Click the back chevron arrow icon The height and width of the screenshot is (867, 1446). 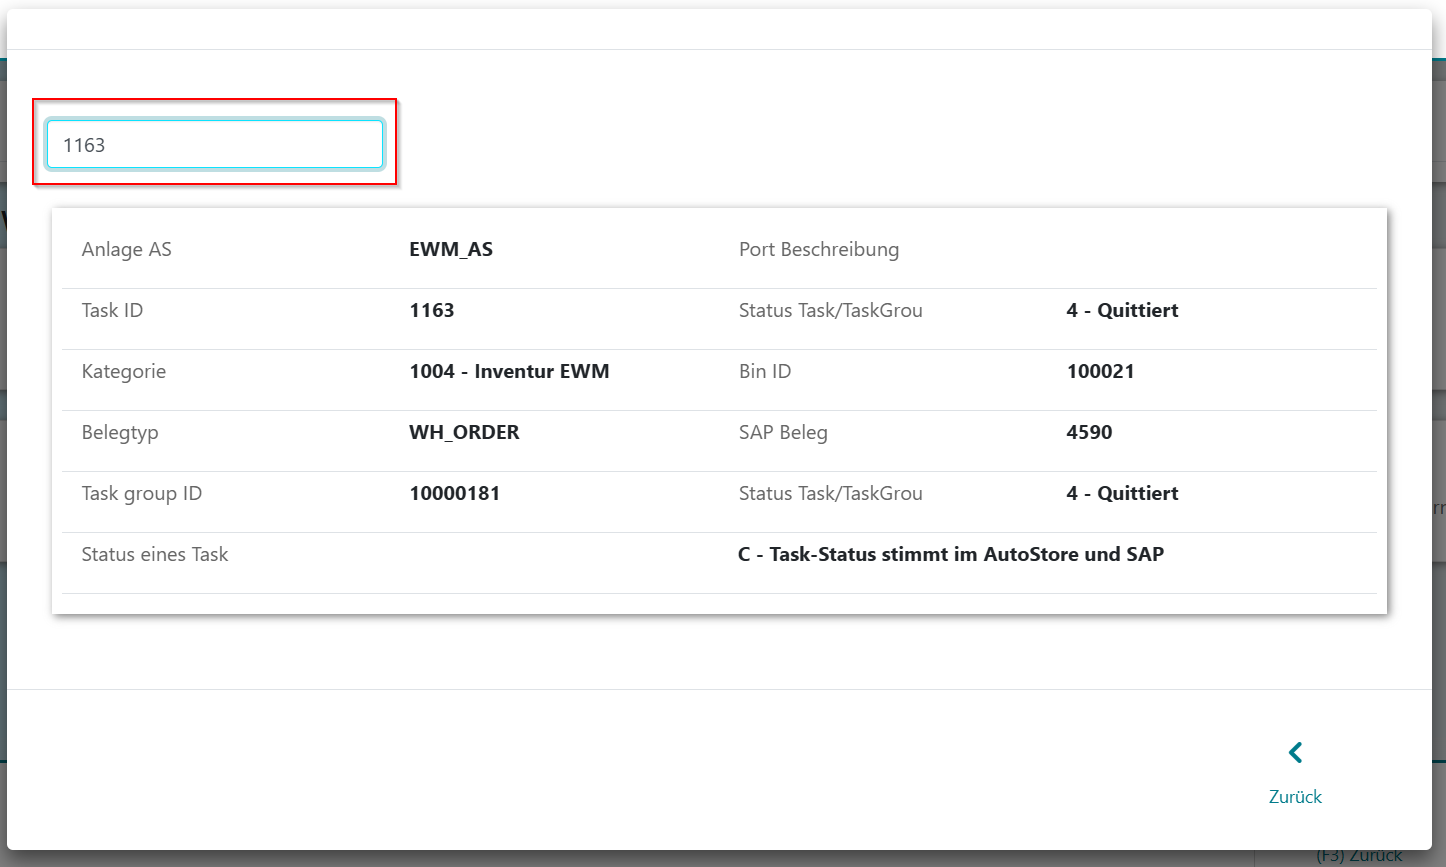1295,753
